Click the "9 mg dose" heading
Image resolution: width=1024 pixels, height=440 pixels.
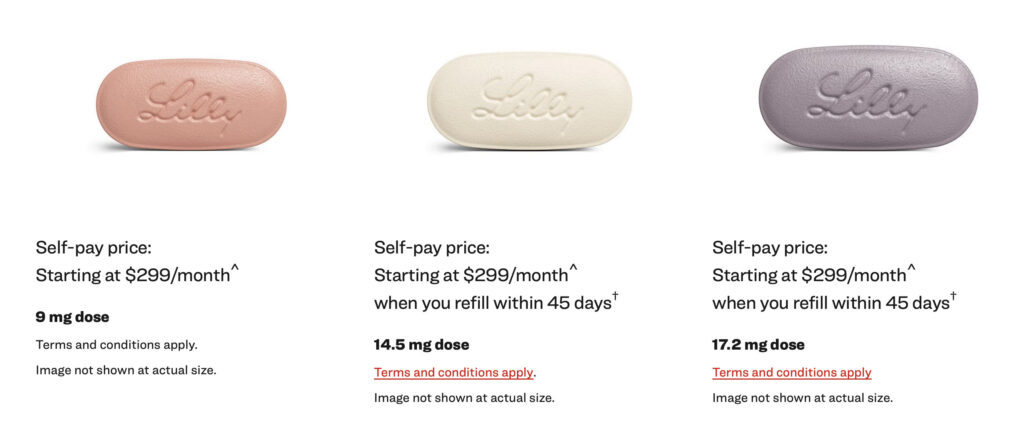73,317
